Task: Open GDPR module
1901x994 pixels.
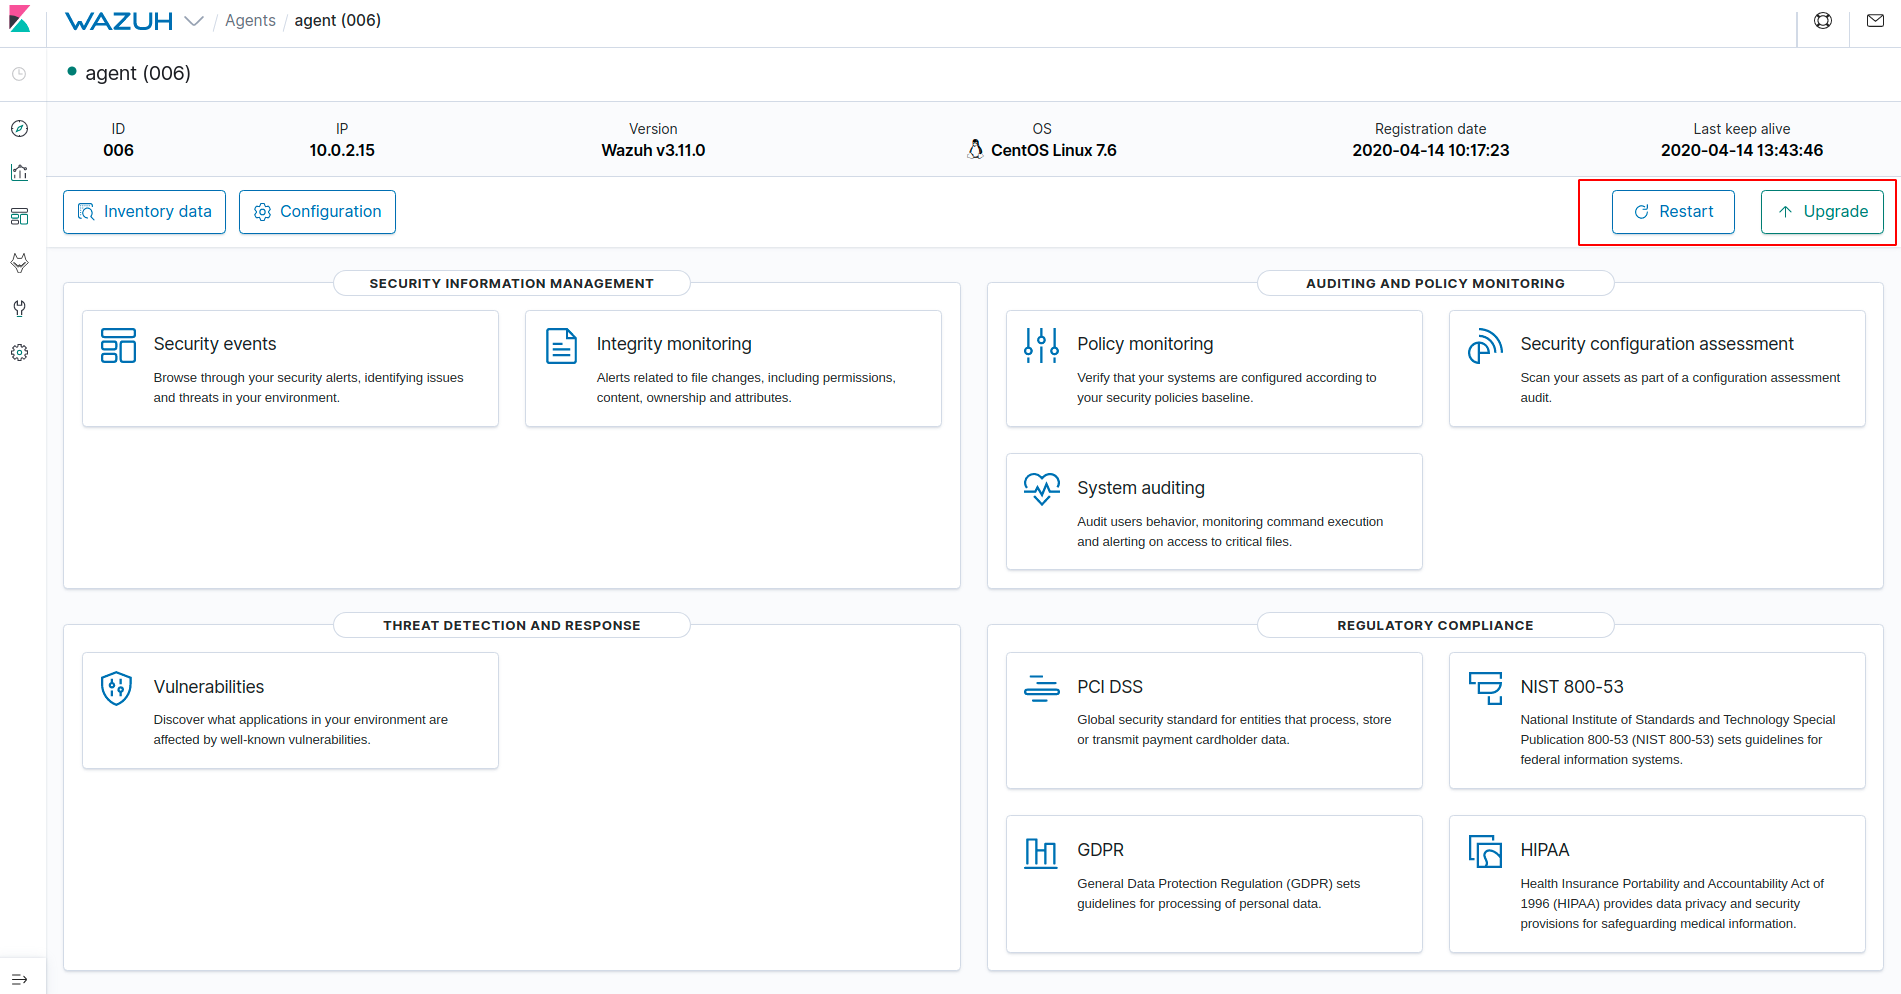Action: coord(1101,850)
